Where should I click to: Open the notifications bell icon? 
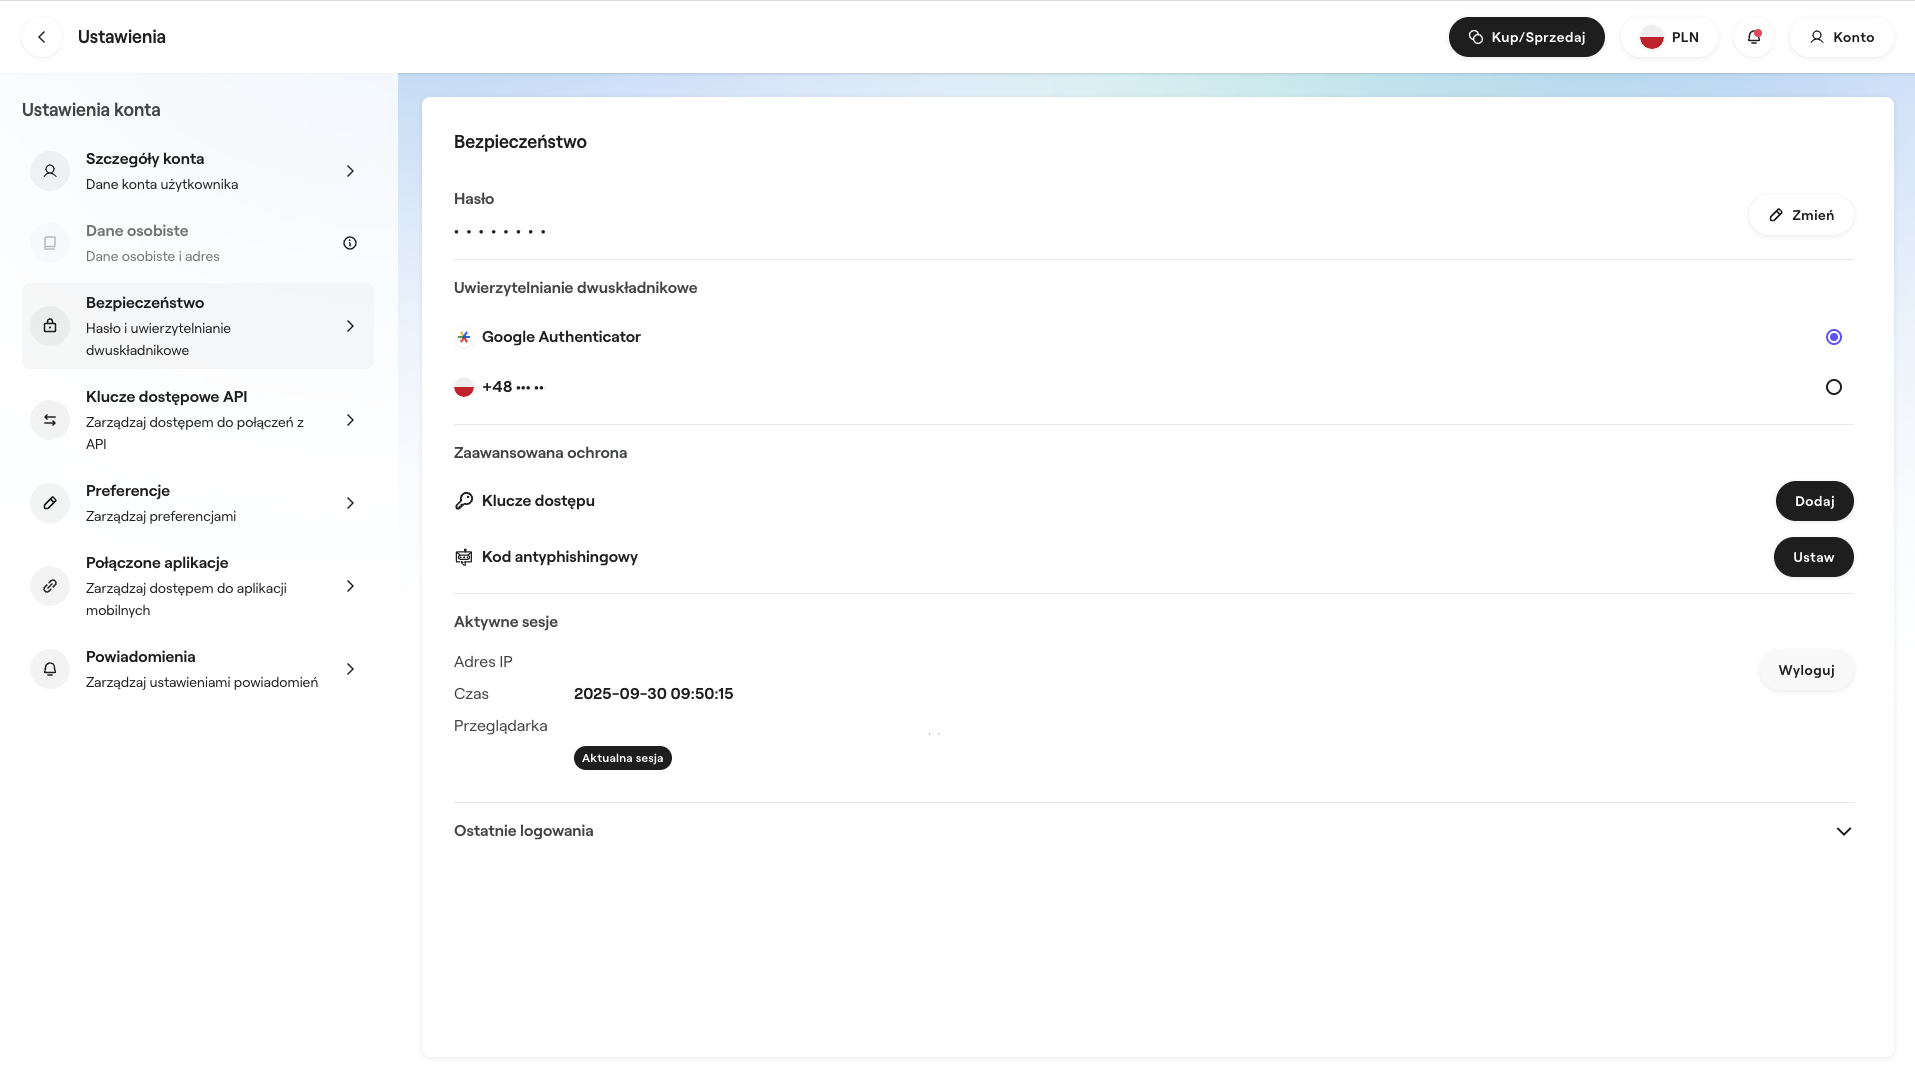pyautogui.click(x=1754, y=37)
